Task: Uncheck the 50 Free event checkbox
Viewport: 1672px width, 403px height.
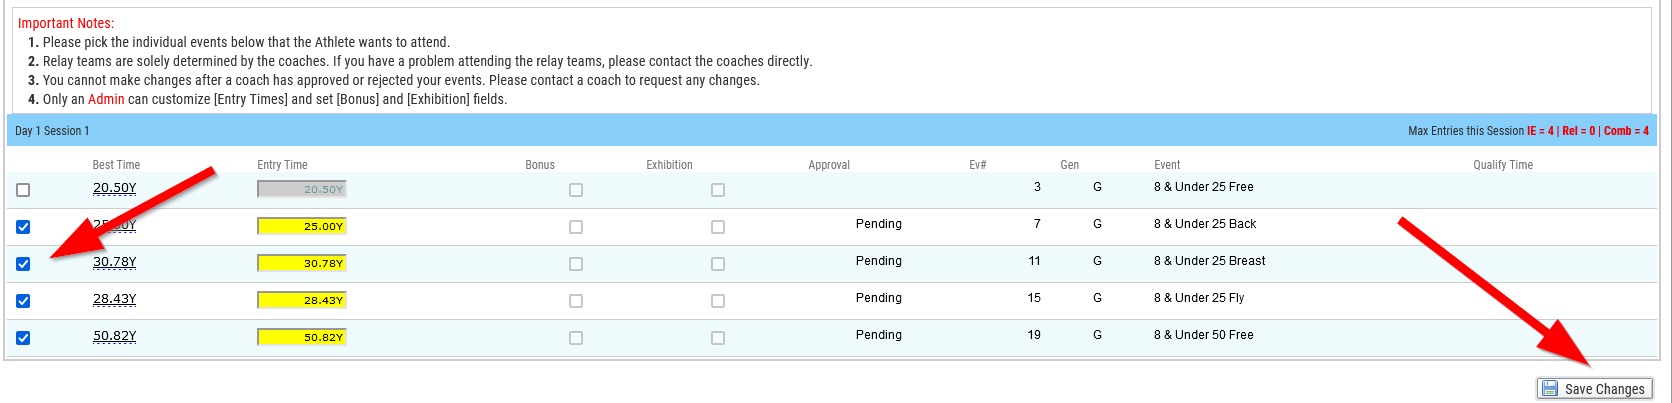Action: click(23, 338)
